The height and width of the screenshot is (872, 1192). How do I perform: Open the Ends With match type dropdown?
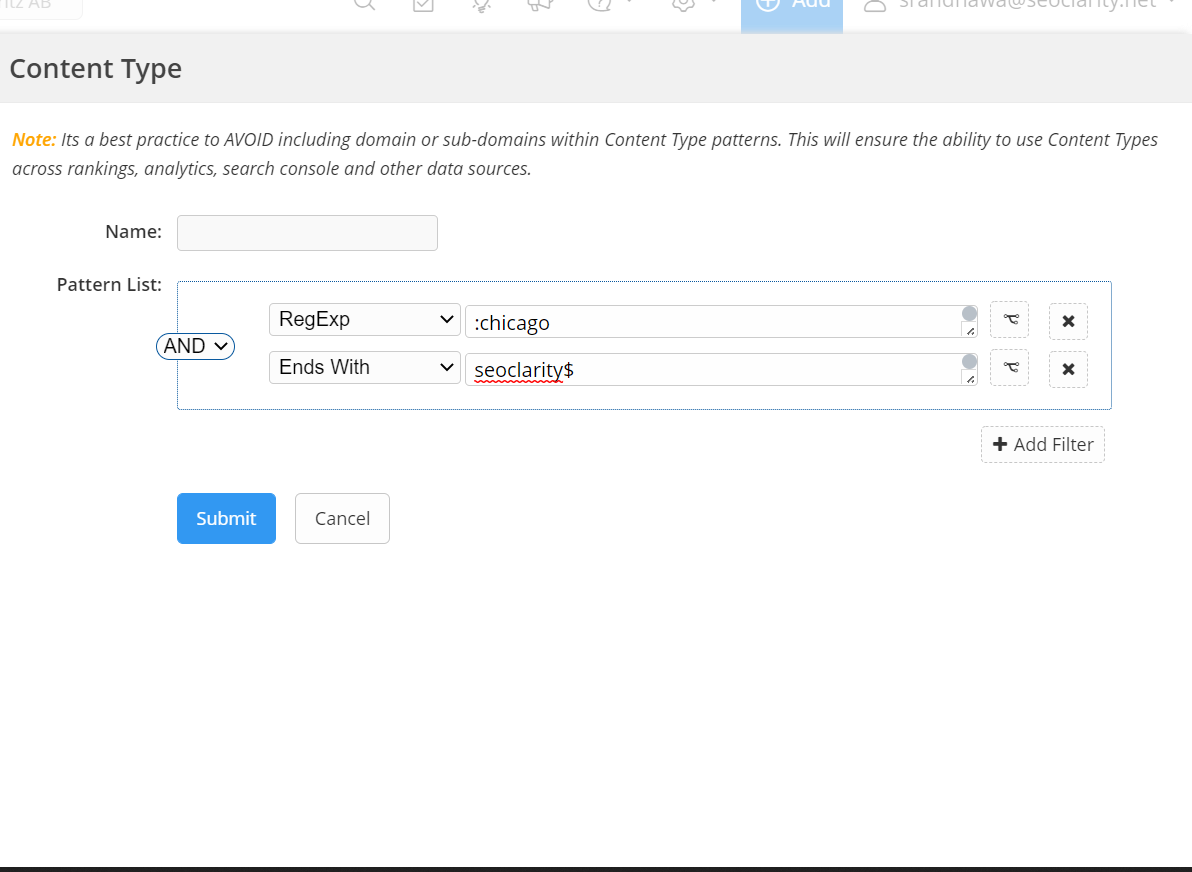pyautogui.click(x=365, y=368)
